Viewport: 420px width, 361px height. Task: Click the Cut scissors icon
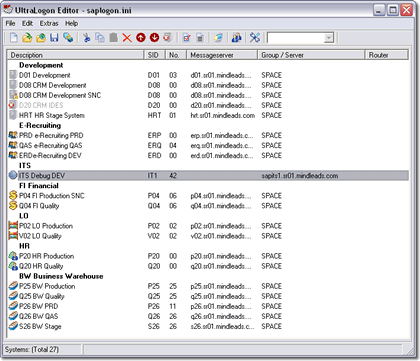point(87,38)
